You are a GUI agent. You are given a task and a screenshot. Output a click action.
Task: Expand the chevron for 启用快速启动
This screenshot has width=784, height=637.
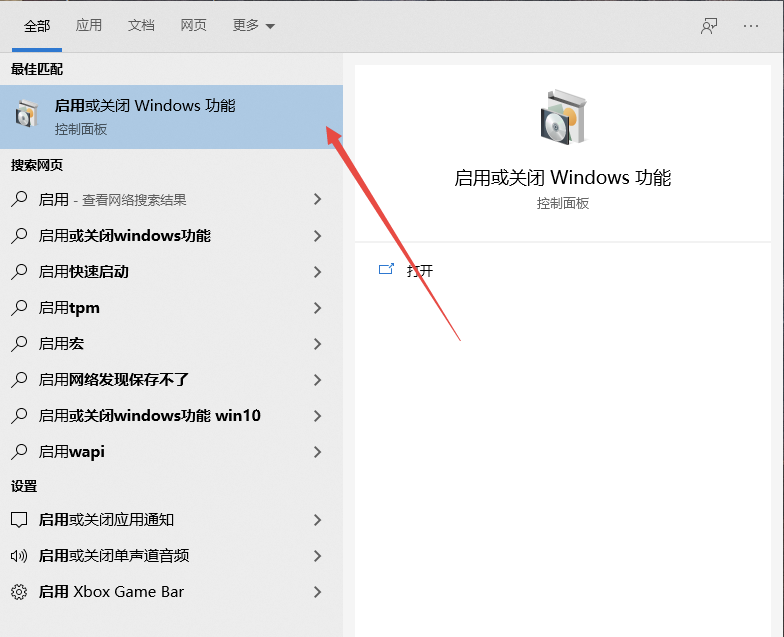pyautogui.click(x=317, y=272)
